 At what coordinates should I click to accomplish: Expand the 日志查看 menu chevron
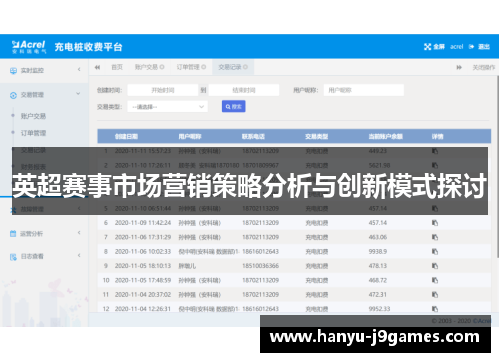(x=79, y=255)
